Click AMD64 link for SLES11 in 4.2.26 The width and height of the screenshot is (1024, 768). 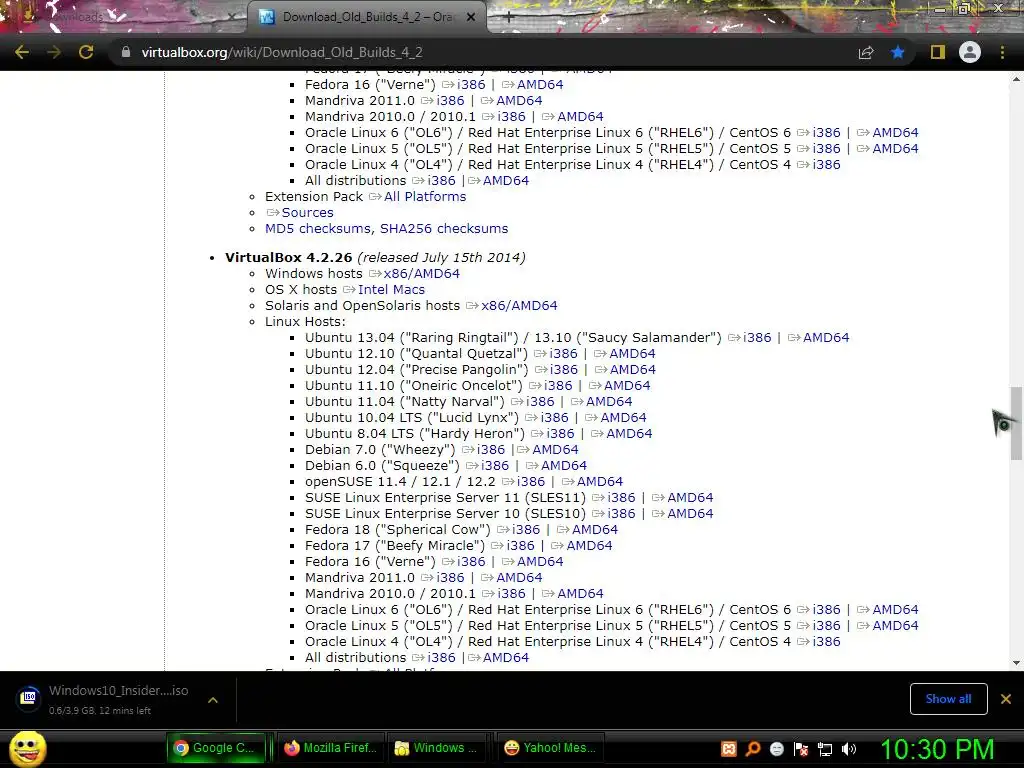(x=690, y=498)
